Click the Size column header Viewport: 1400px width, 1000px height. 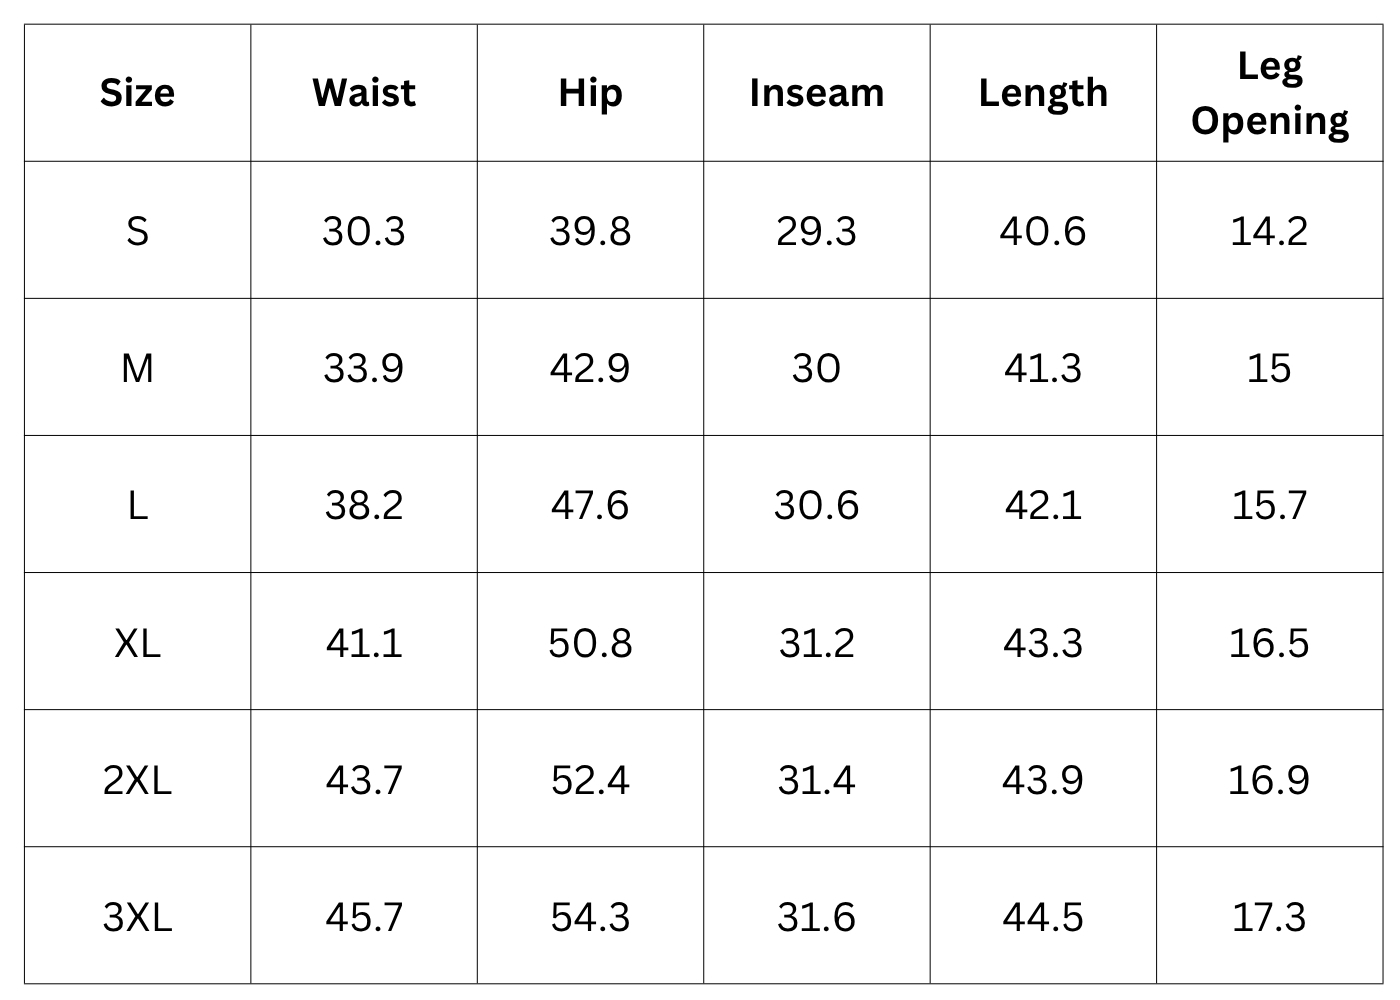137,93
